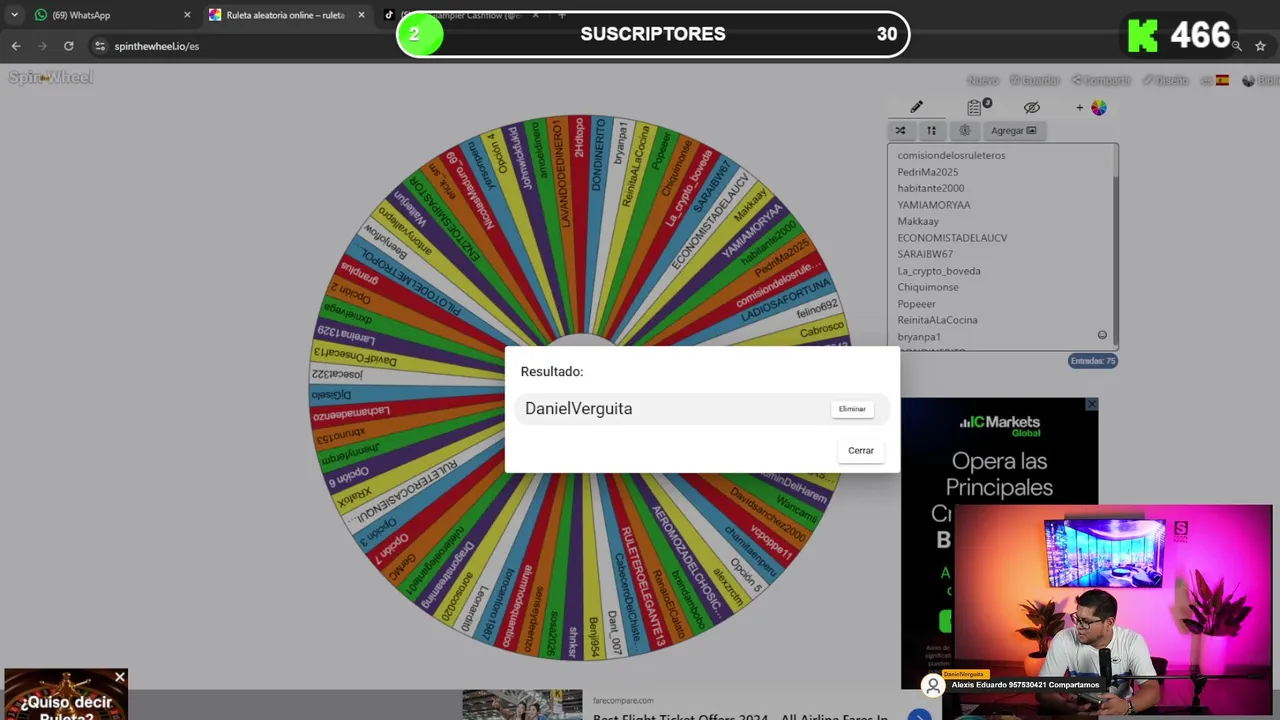Select entry ECONOMISTADELAUCV in list
This screenshot has height=720, width=1280.
pyautogui.click(x=952, y=238)
